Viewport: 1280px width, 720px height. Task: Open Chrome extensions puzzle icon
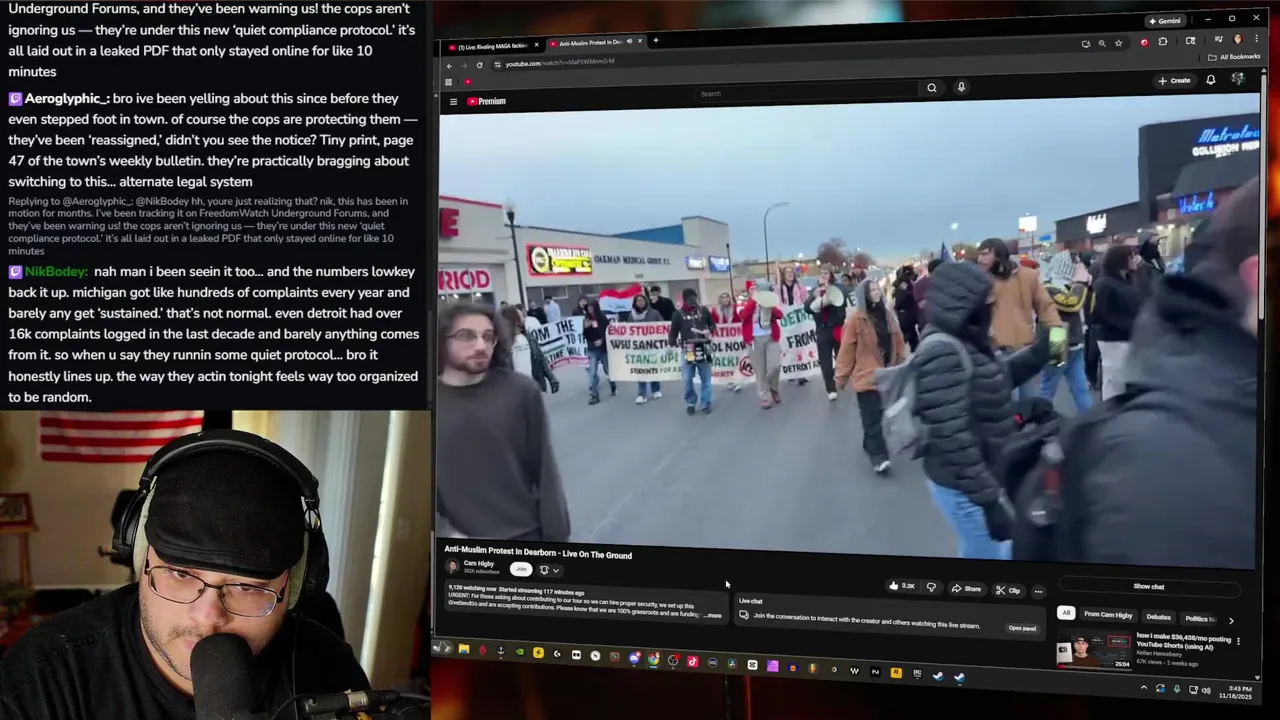pos(1163,42)
